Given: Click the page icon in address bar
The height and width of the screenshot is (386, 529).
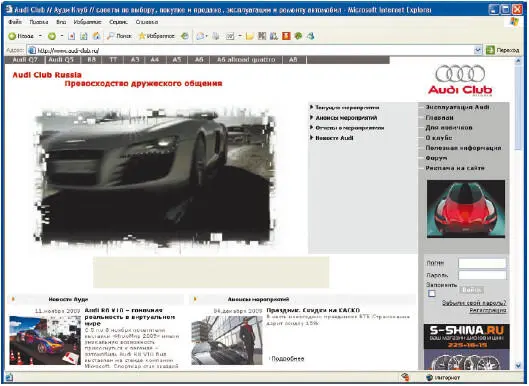Looking at the screenshot, I should (32, 51).
